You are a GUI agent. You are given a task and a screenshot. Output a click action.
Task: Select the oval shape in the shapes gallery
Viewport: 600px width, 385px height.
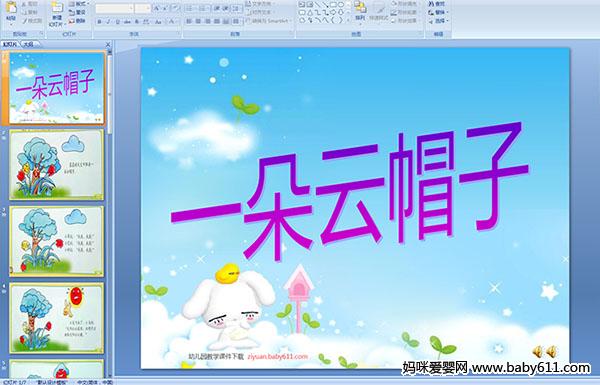coord(341,5)
